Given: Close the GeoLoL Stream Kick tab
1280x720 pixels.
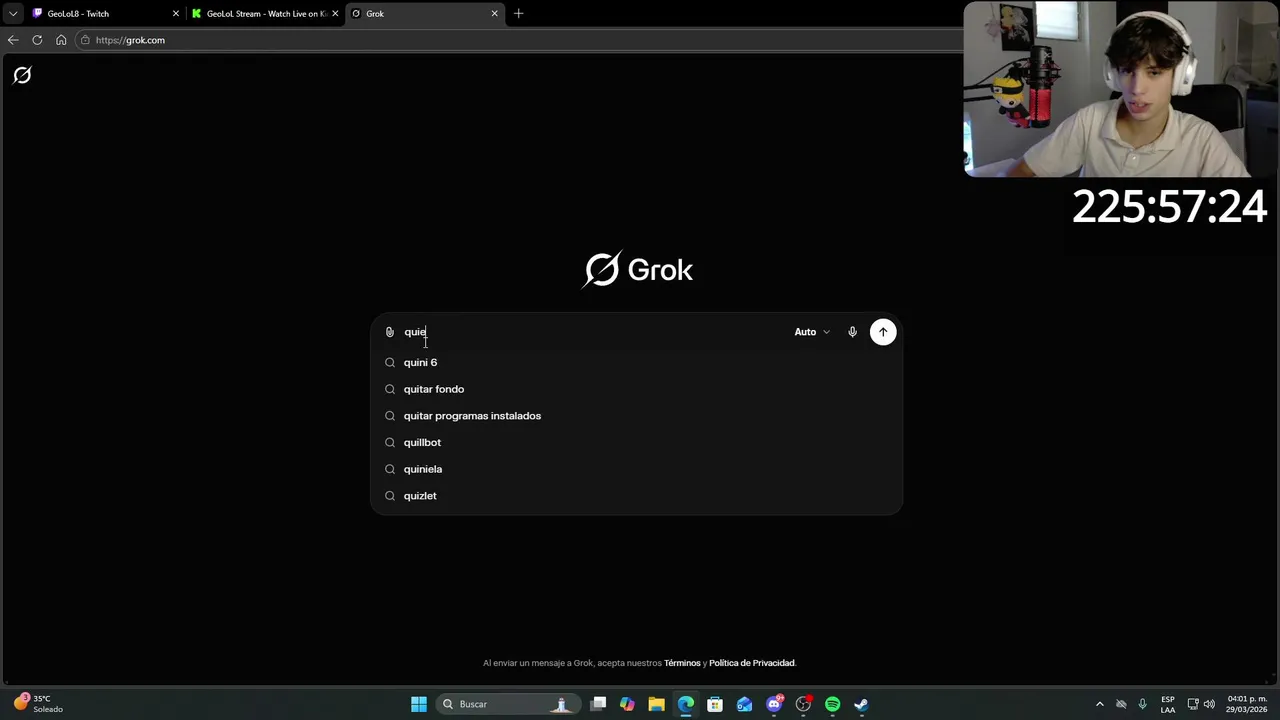Looking at the screenshot, I should 335,14.
